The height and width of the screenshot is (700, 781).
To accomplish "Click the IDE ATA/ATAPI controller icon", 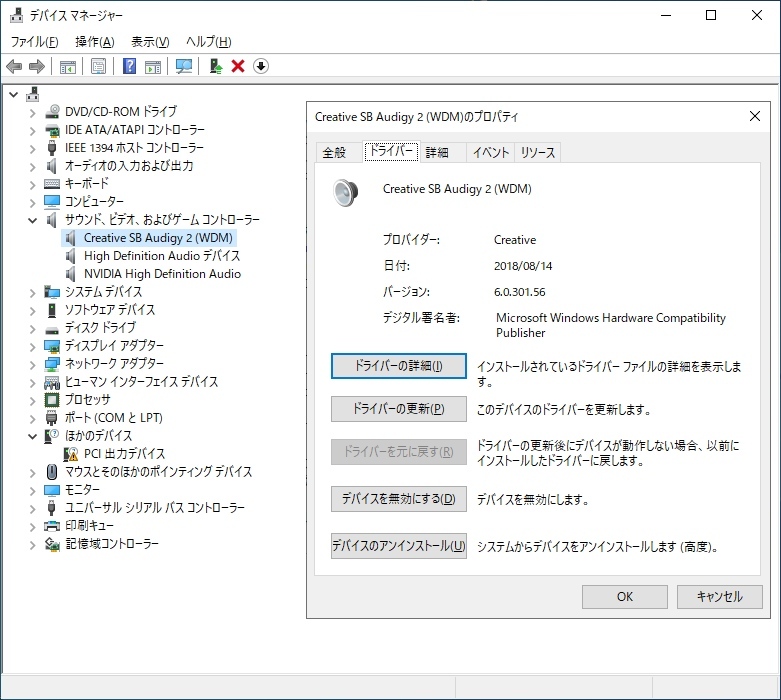I will (52, 130).
